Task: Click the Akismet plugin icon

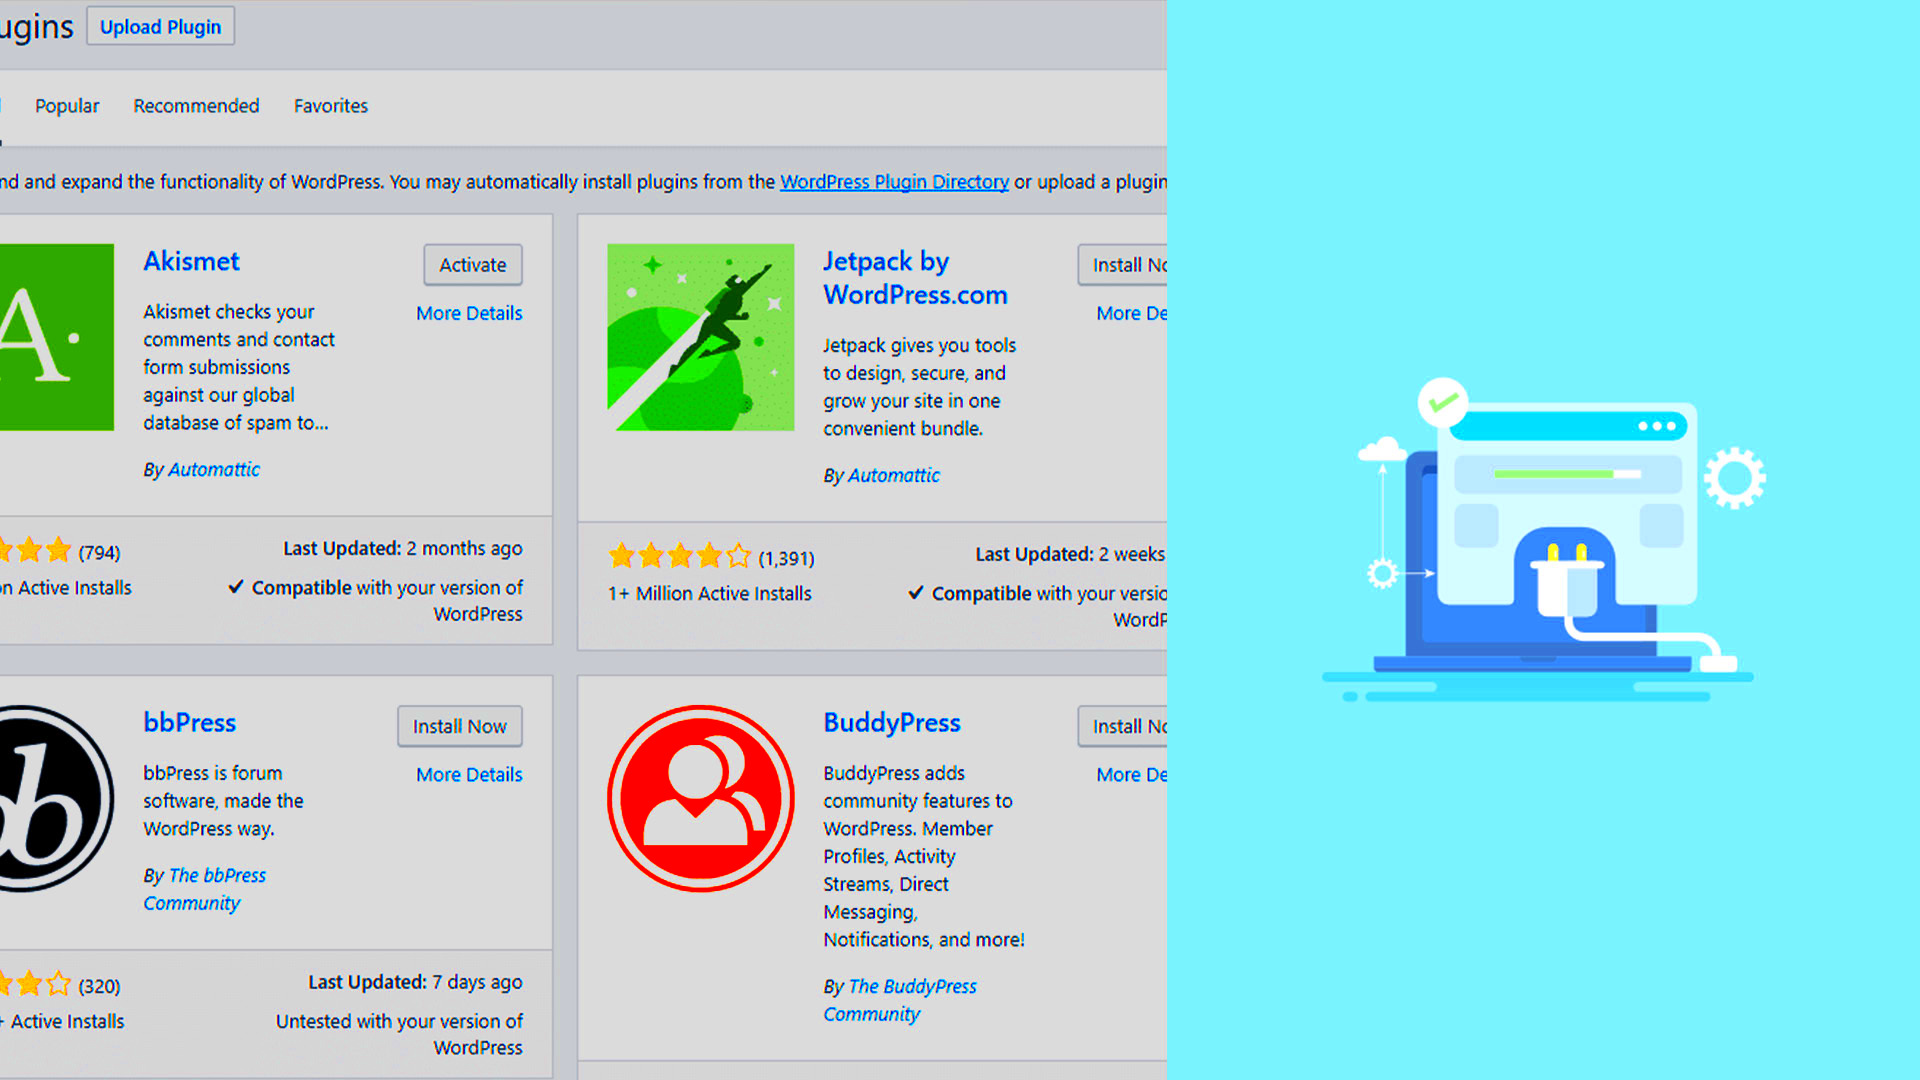Action: [x=53, y=336]
